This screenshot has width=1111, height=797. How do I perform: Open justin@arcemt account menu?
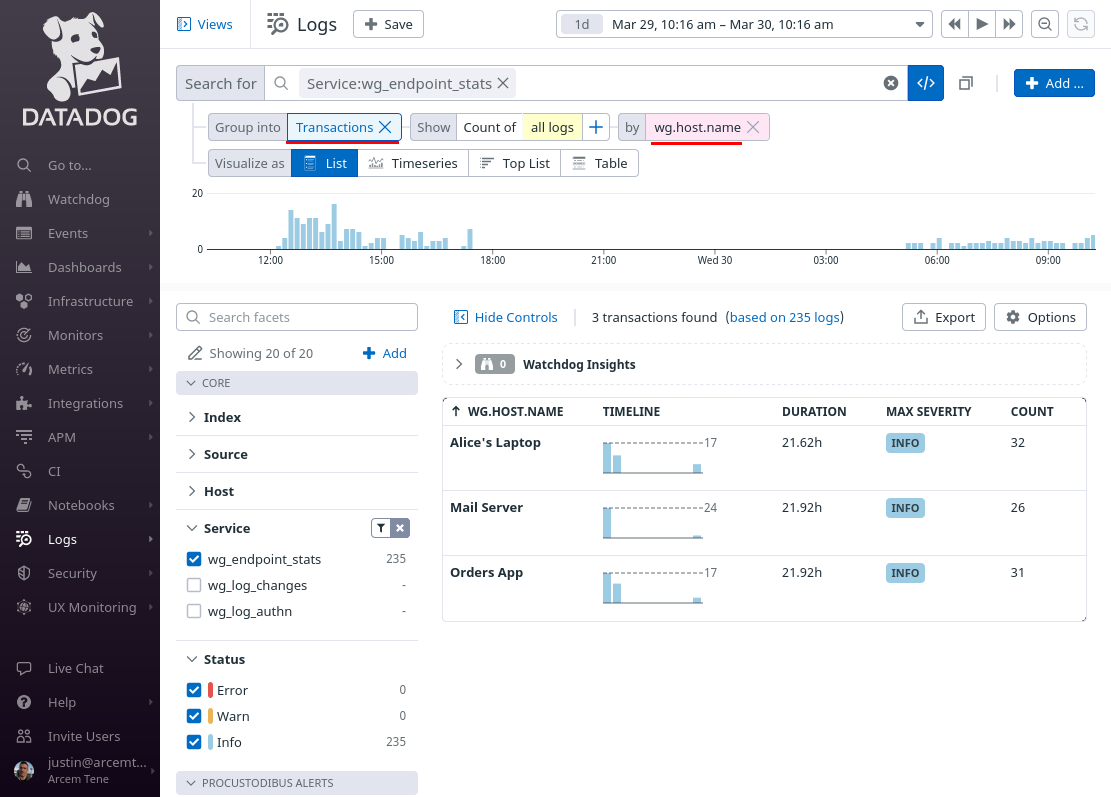(x=85, y=770)
